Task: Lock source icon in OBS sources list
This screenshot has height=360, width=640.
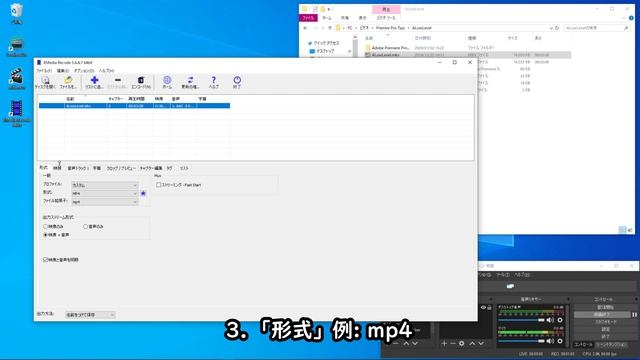Action: click(489, 307)
